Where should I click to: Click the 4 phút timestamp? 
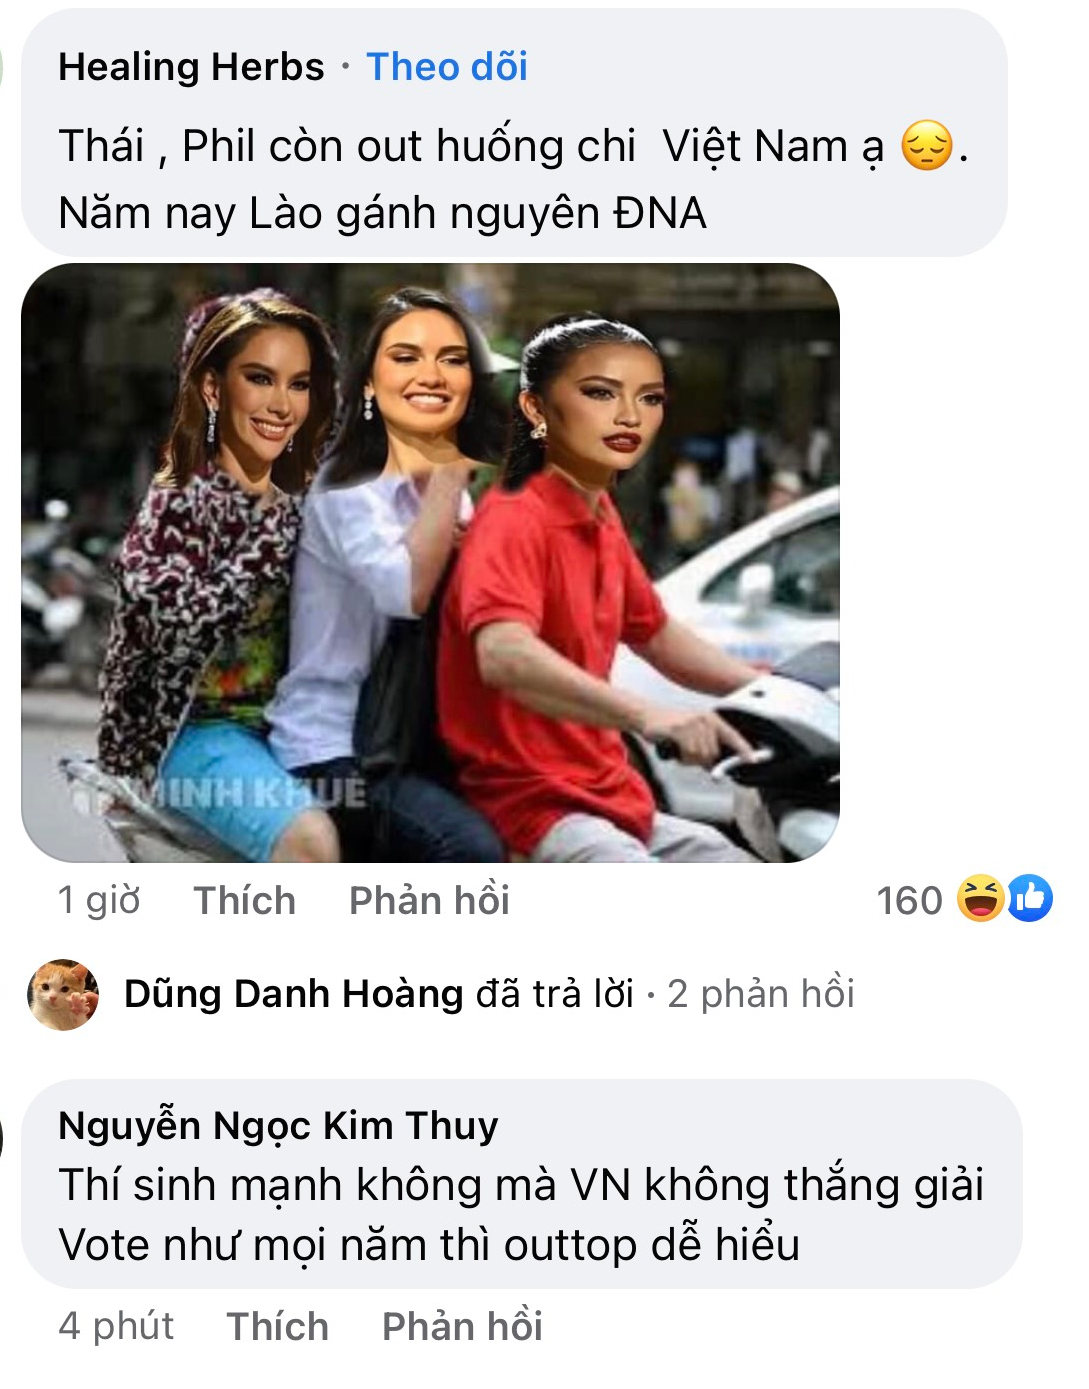(116, 1326)
